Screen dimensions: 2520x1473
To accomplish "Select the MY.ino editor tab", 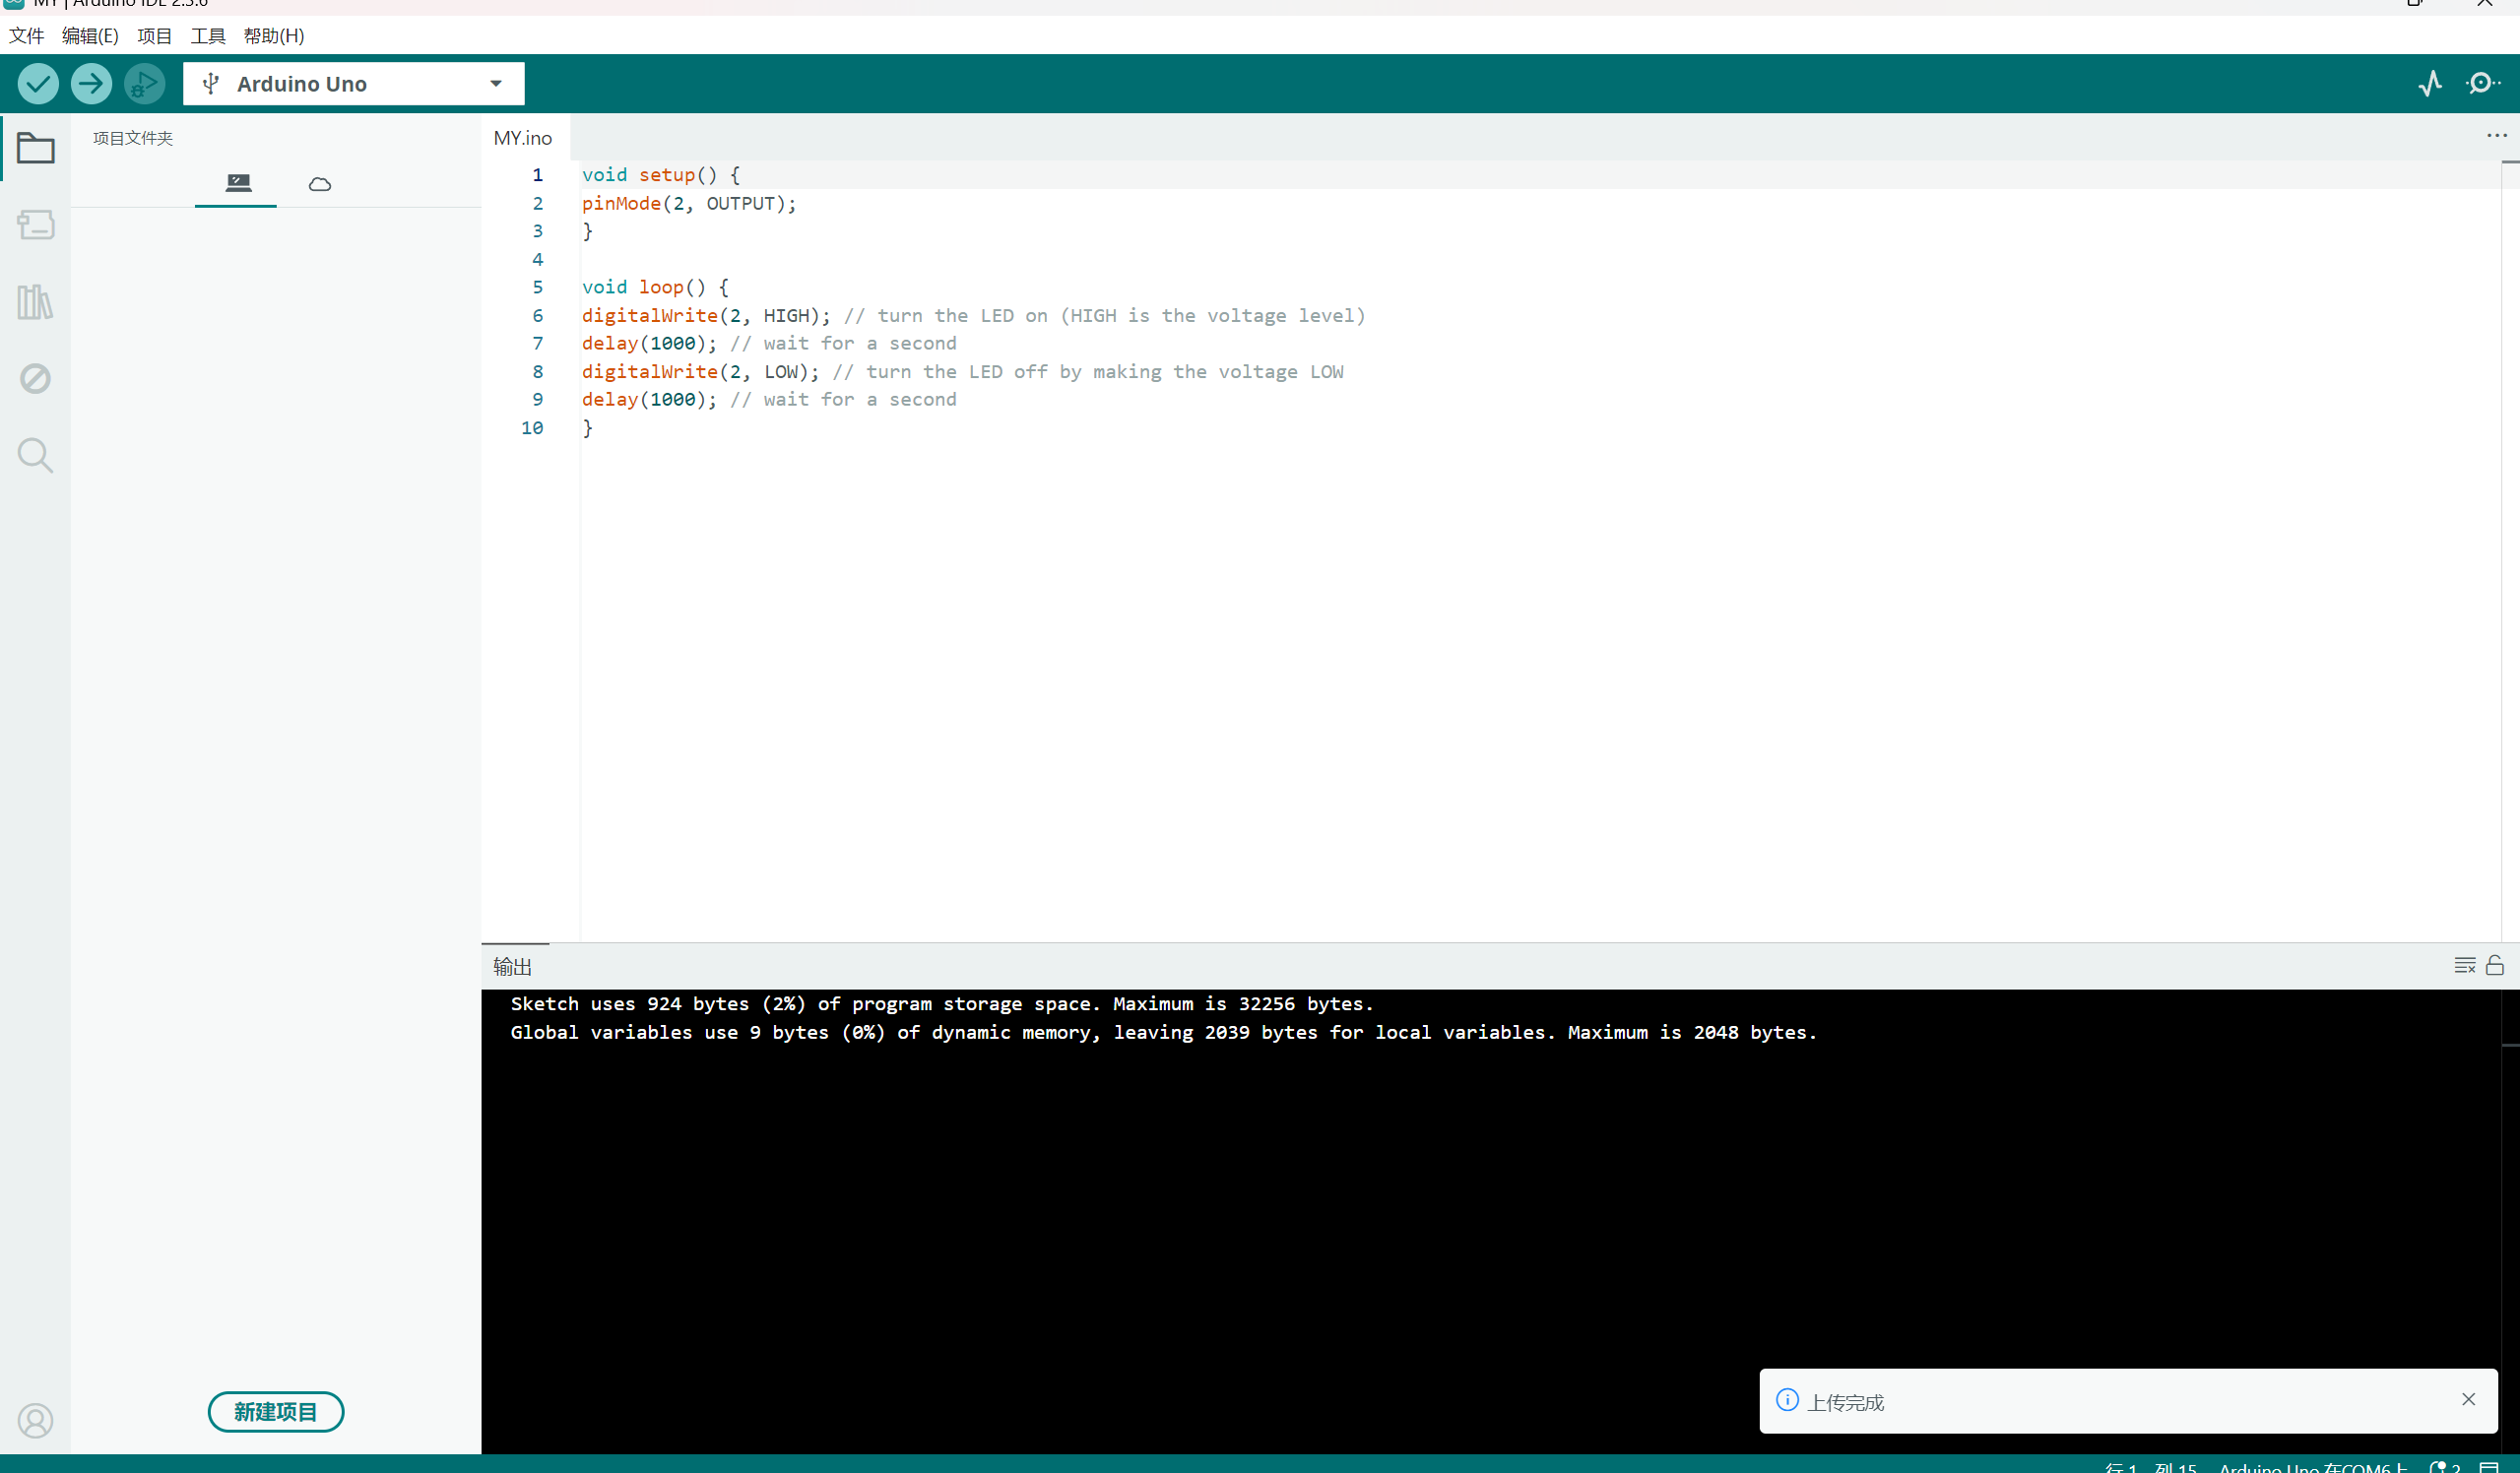I will tap(523, 138).
